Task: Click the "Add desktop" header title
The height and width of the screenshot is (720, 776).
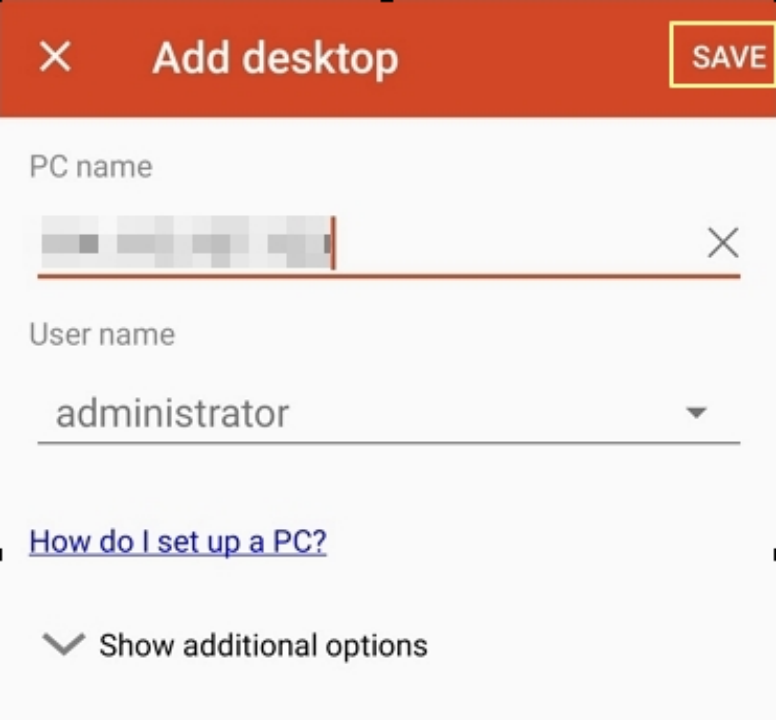Action: [x=275, y=58]
